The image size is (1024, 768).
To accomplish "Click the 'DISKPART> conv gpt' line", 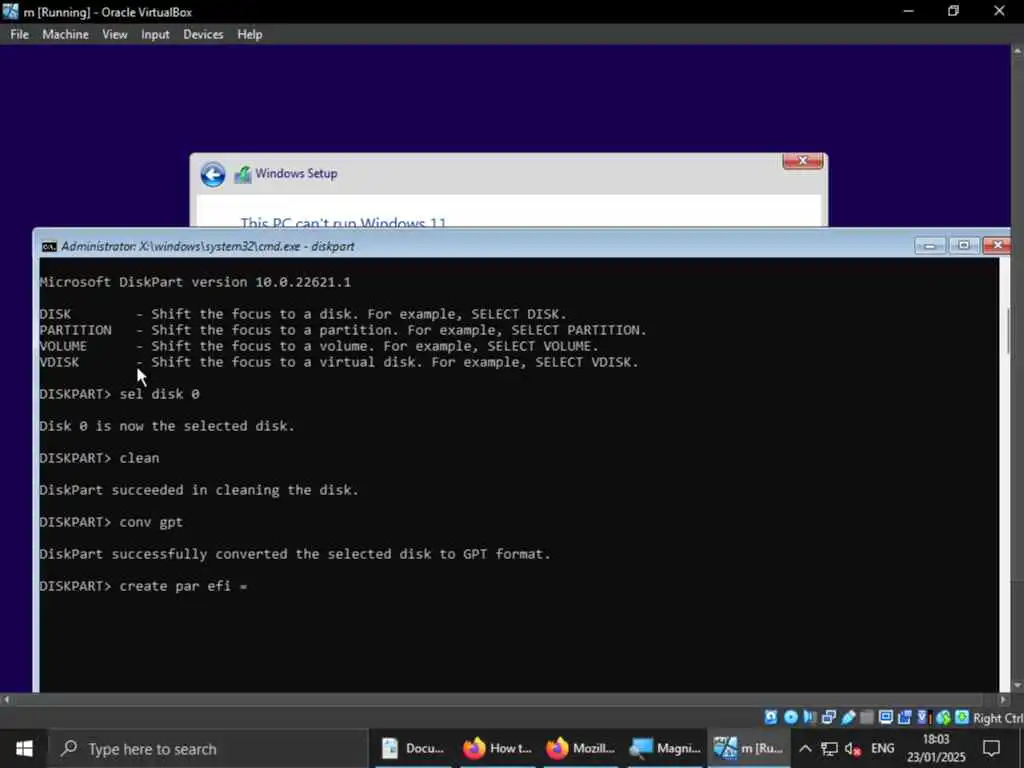I will 111,522.
